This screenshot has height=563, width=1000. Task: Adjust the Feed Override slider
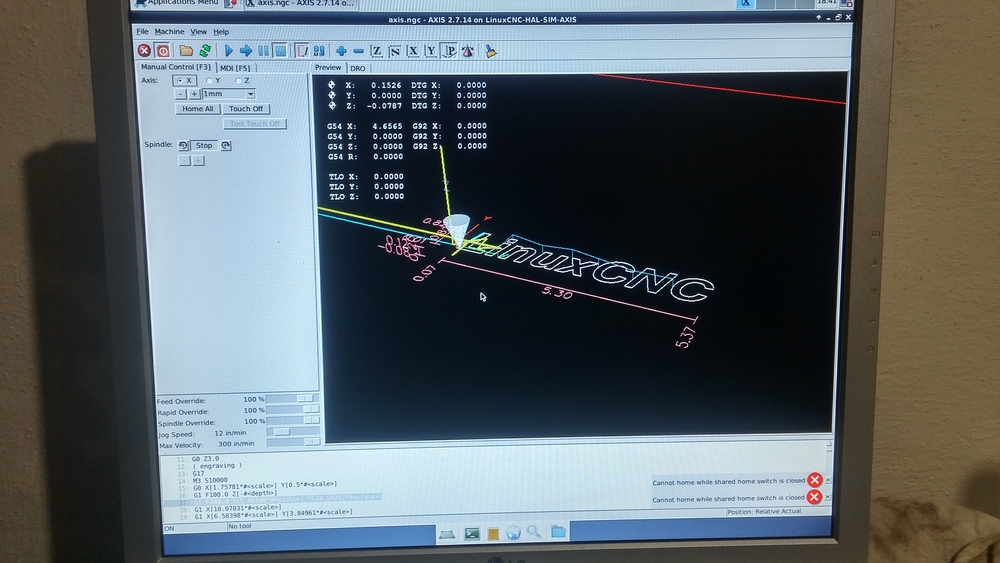coord(292,400)
